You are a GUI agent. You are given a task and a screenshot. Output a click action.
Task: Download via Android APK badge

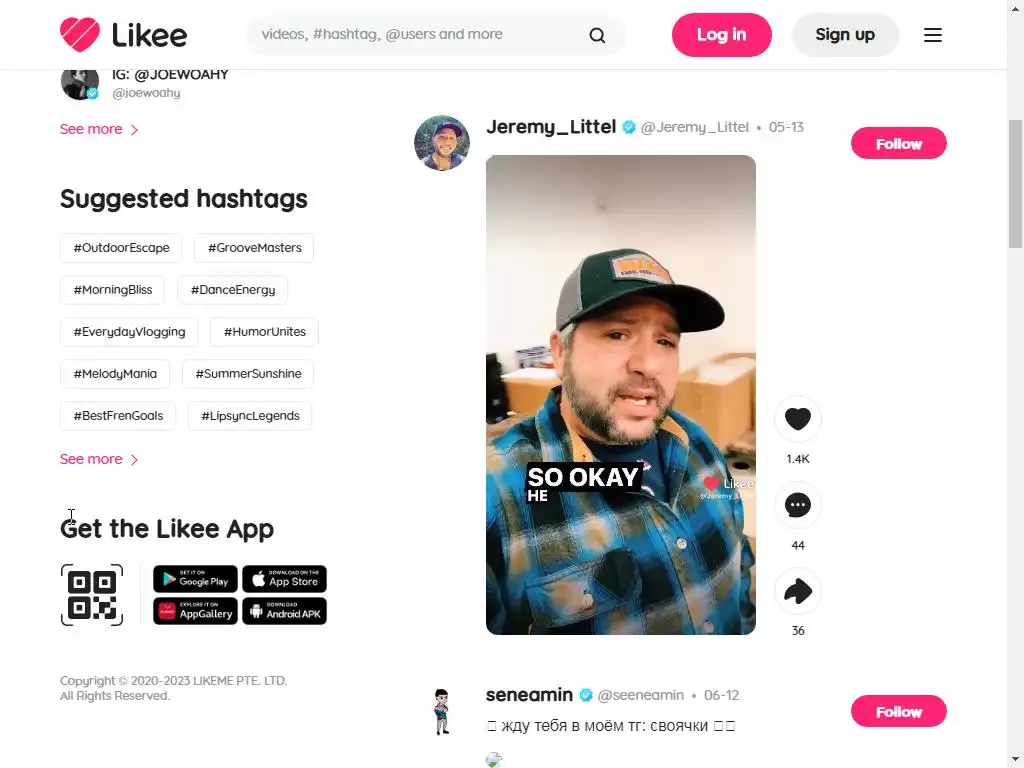click(x=284, y=611)
